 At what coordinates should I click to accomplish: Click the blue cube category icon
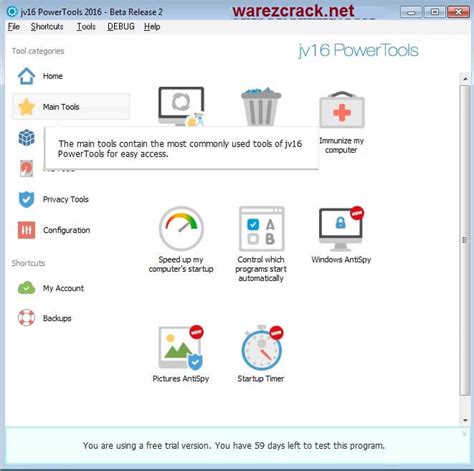coord(26,138)
